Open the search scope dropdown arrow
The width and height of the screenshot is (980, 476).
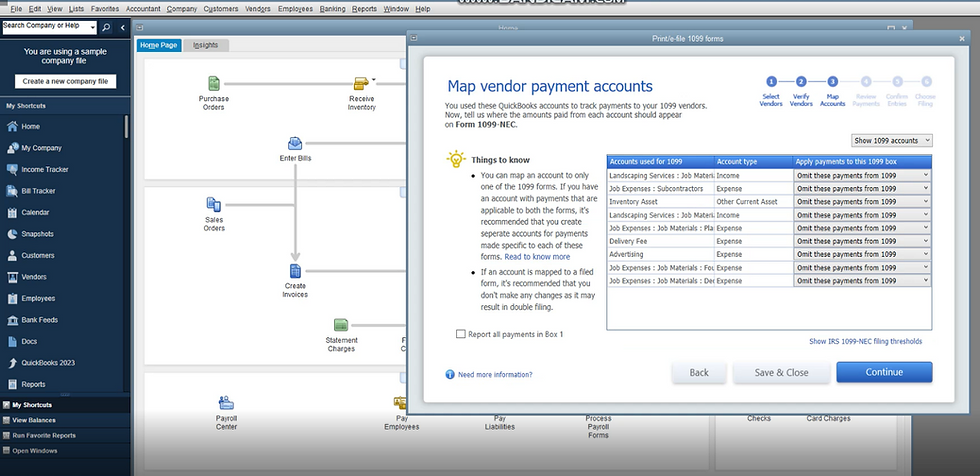[x=93, y=27]
